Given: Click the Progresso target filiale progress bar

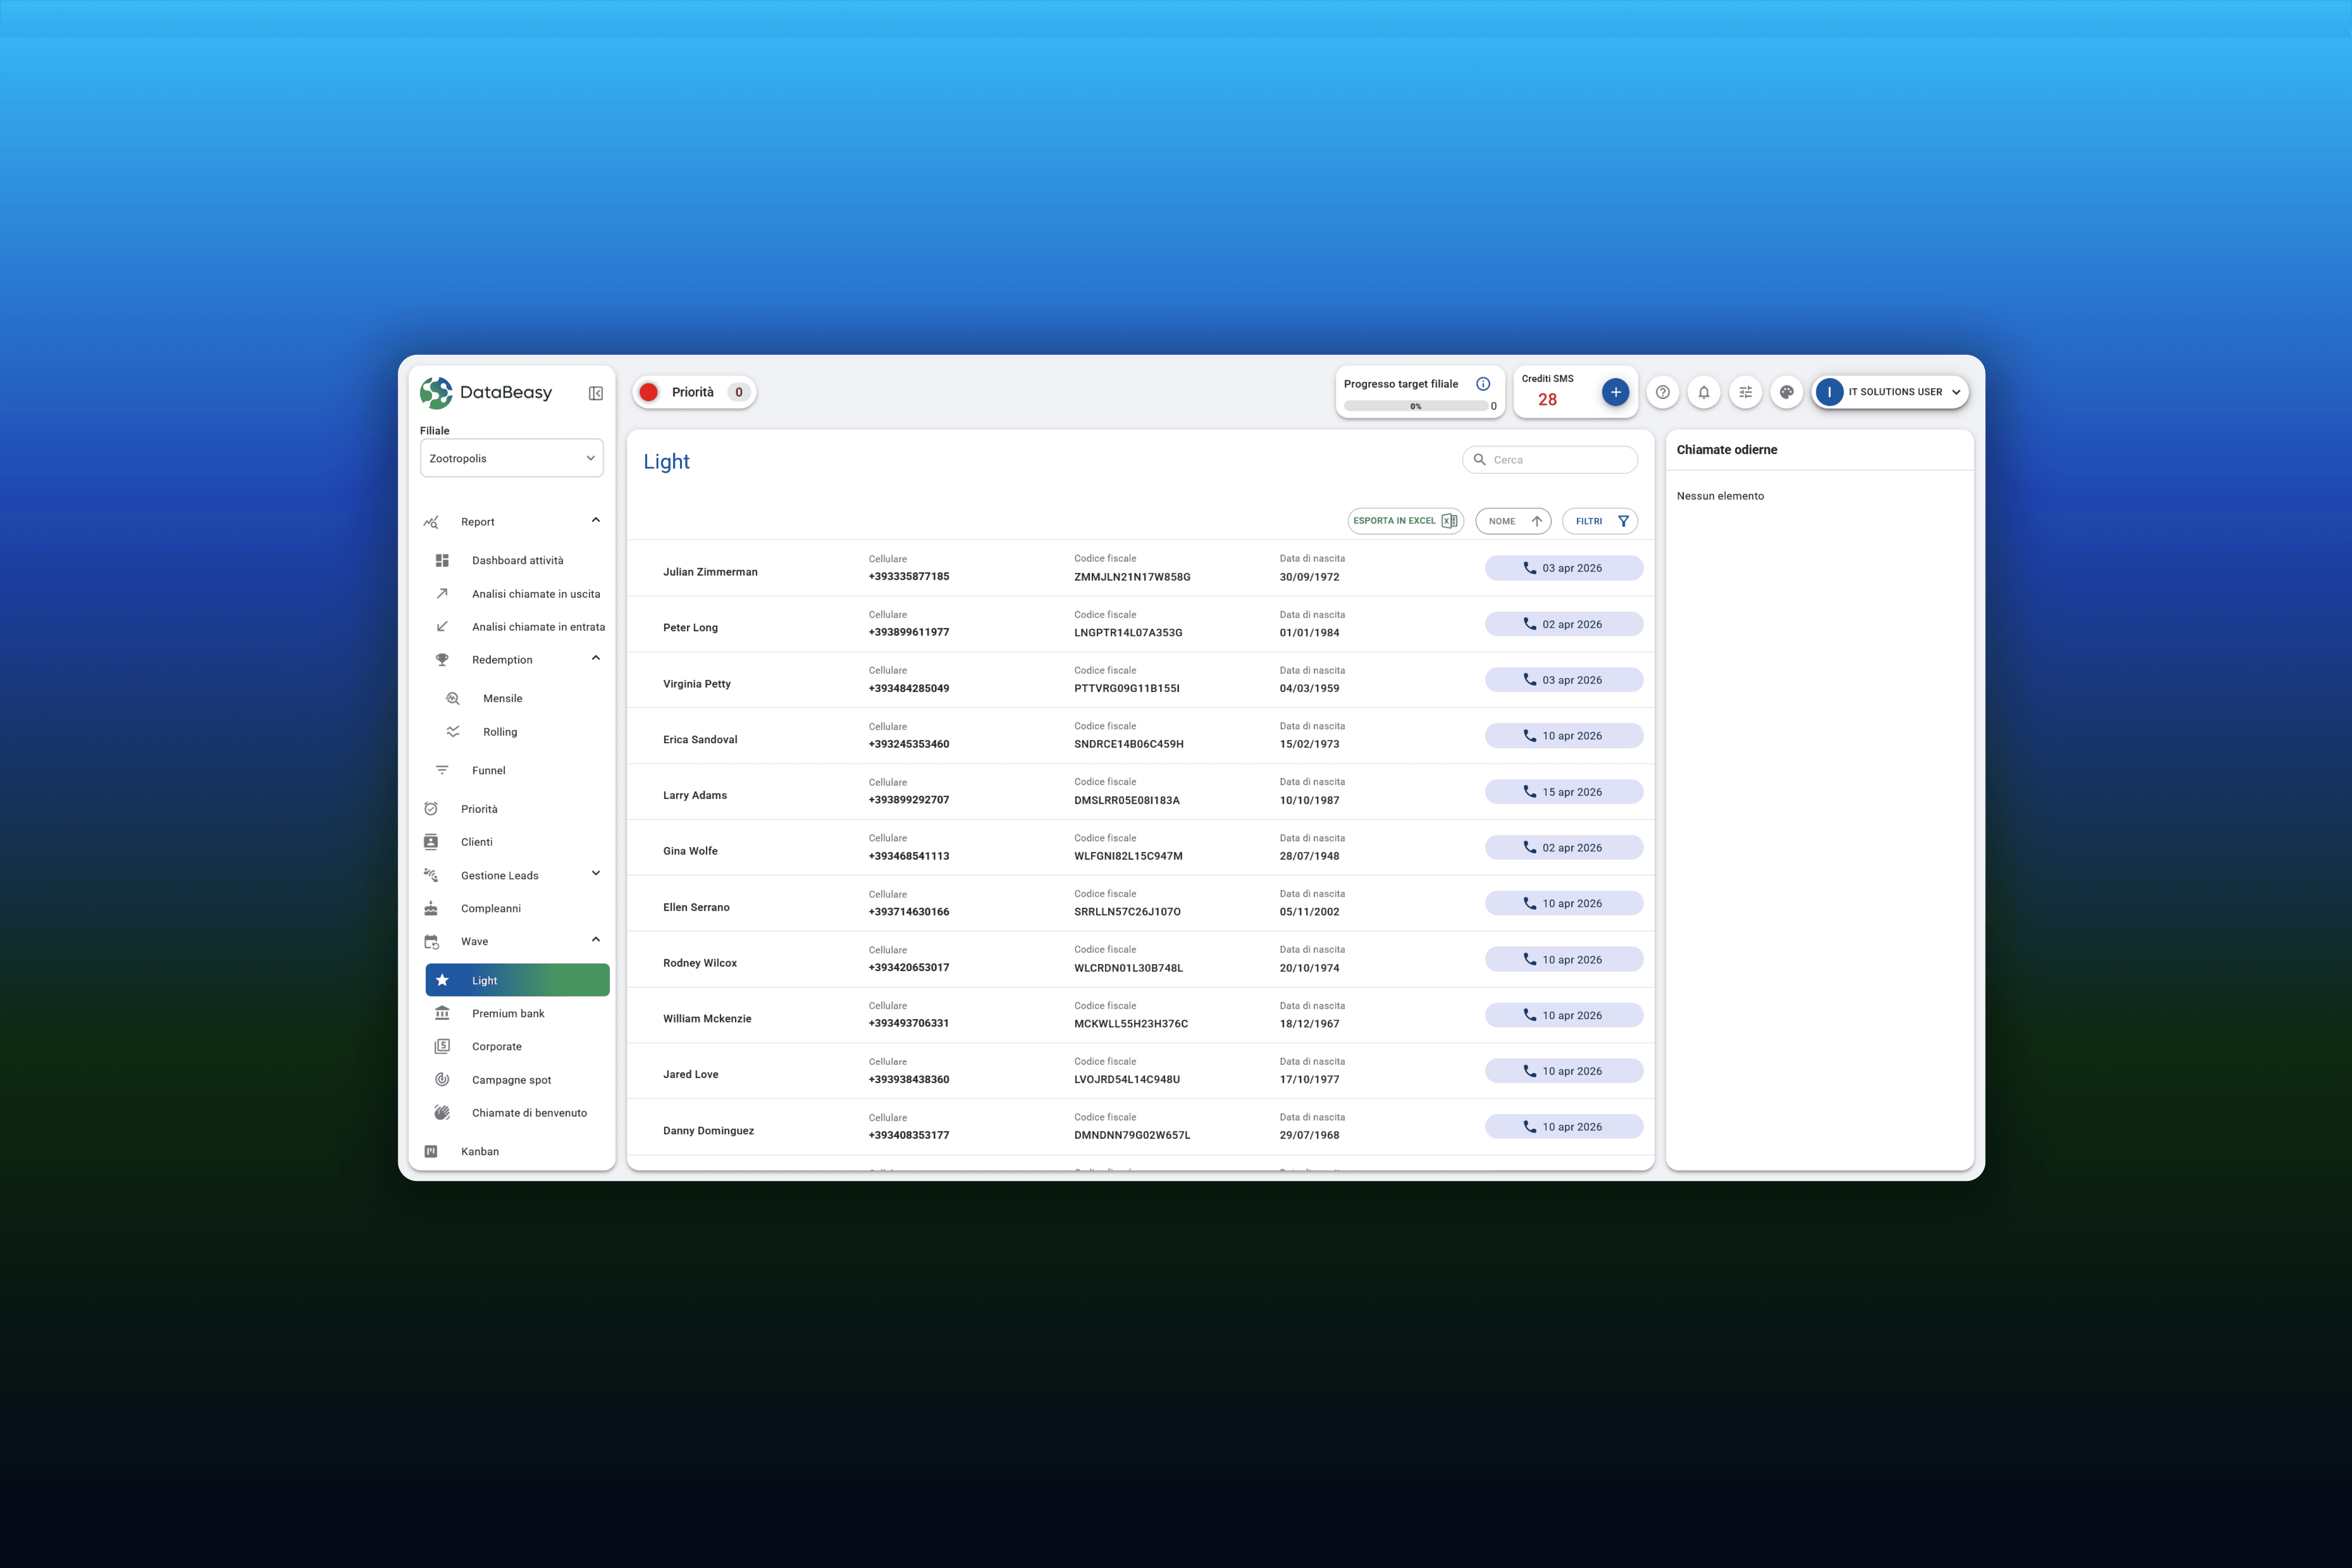Looking at the screenshot, I should click(x=1415, y=406).
